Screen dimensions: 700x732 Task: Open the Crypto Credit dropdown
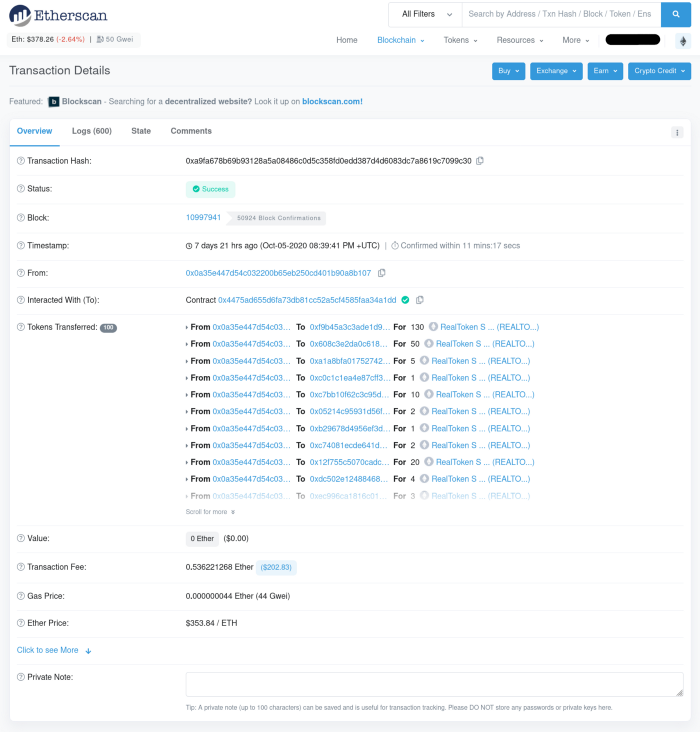pyautogui.click(x=659, y=71)
